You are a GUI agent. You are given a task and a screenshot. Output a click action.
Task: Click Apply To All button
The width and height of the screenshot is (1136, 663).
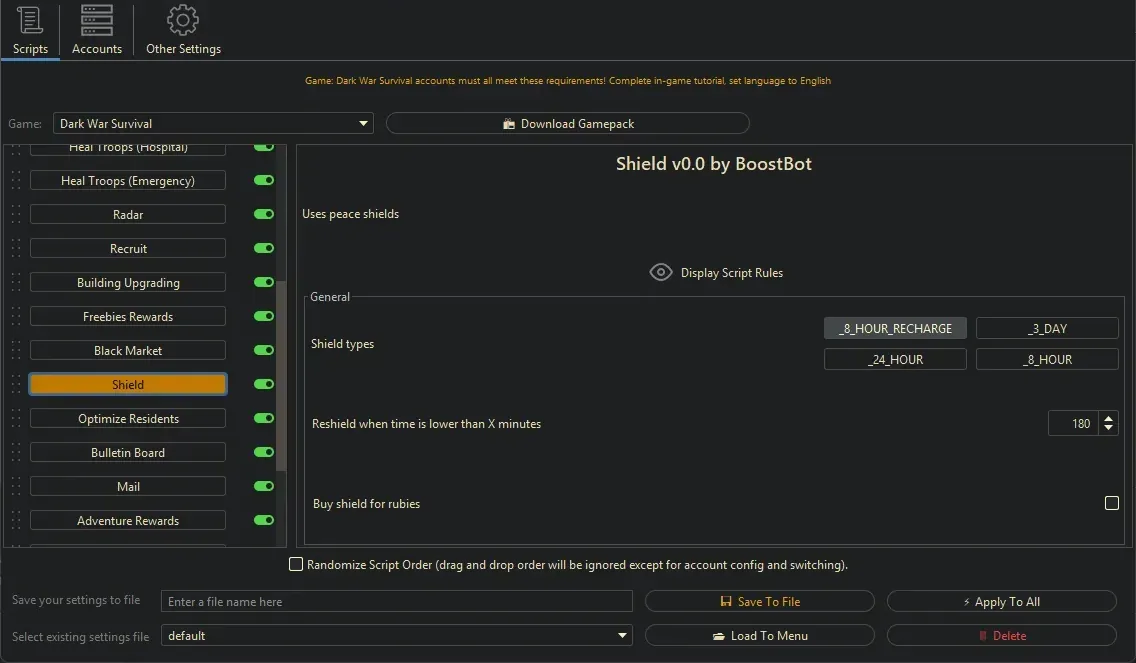tap(1001, 601)
